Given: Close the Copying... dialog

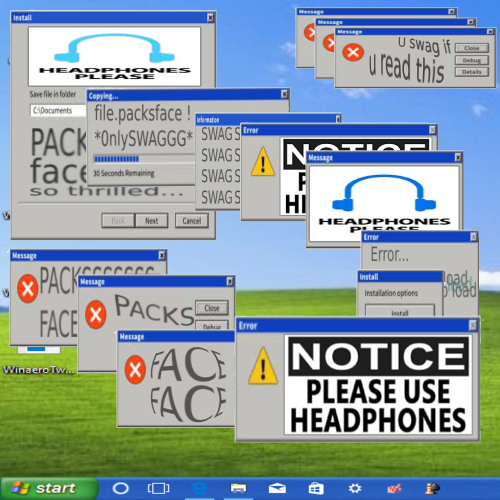Looking at the screenshot, I should (284, 94).
